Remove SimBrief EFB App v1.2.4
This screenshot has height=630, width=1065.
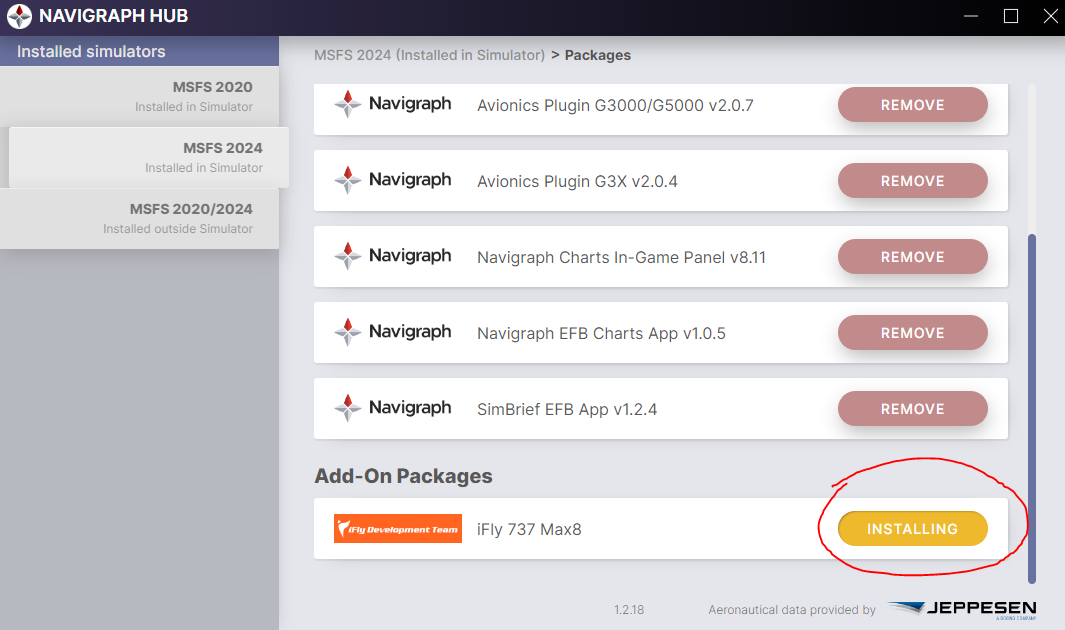click(x=912, y=409)
